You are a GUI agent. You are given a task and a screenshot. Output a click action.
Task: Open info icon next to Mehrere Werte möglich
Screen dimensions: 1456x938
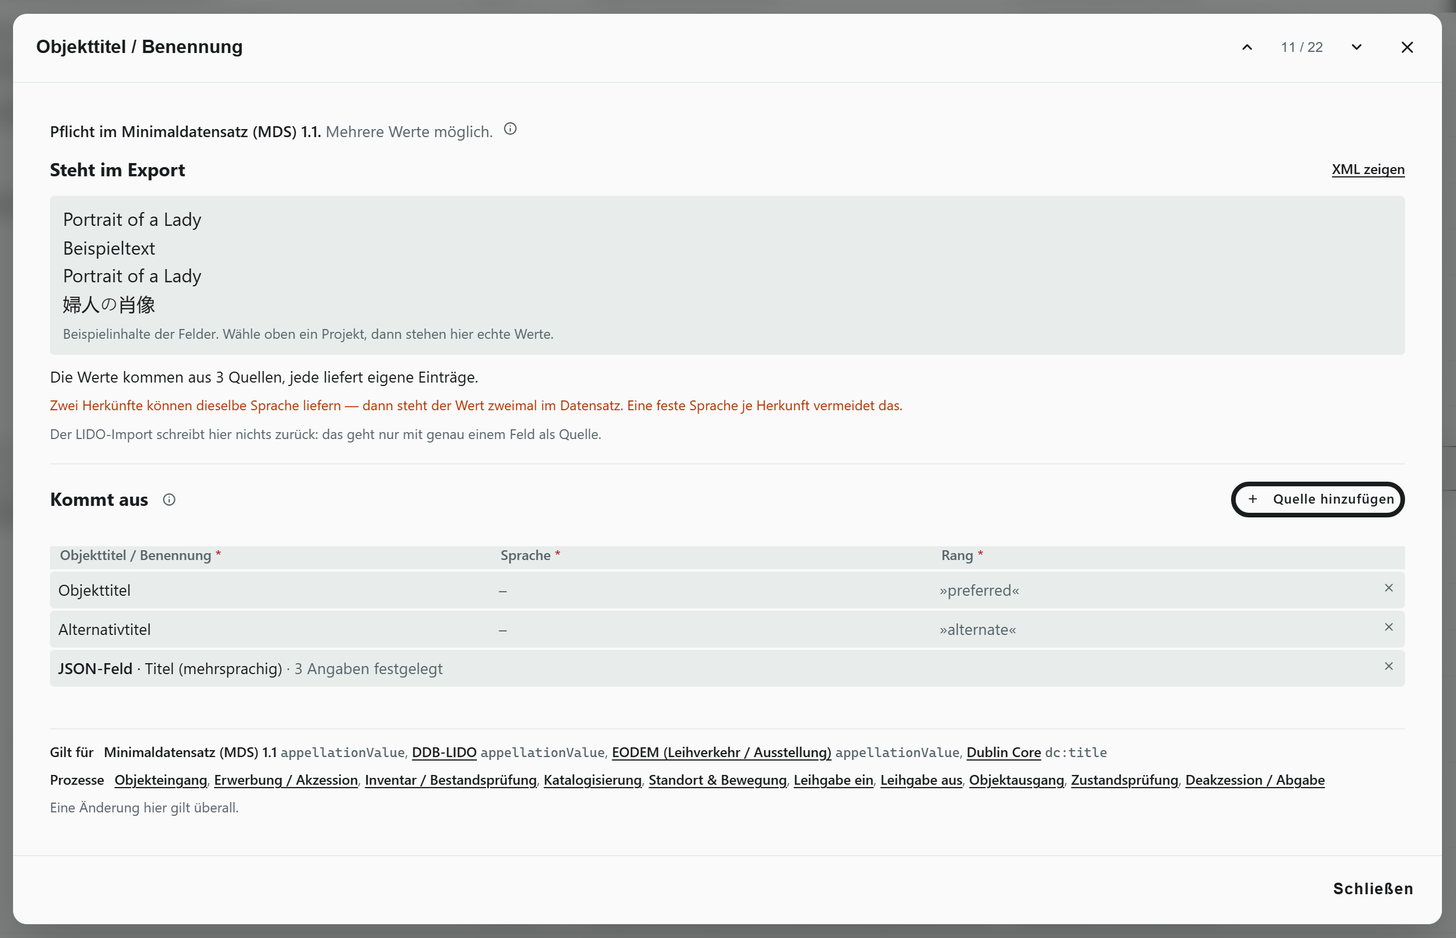coord(510,129)
